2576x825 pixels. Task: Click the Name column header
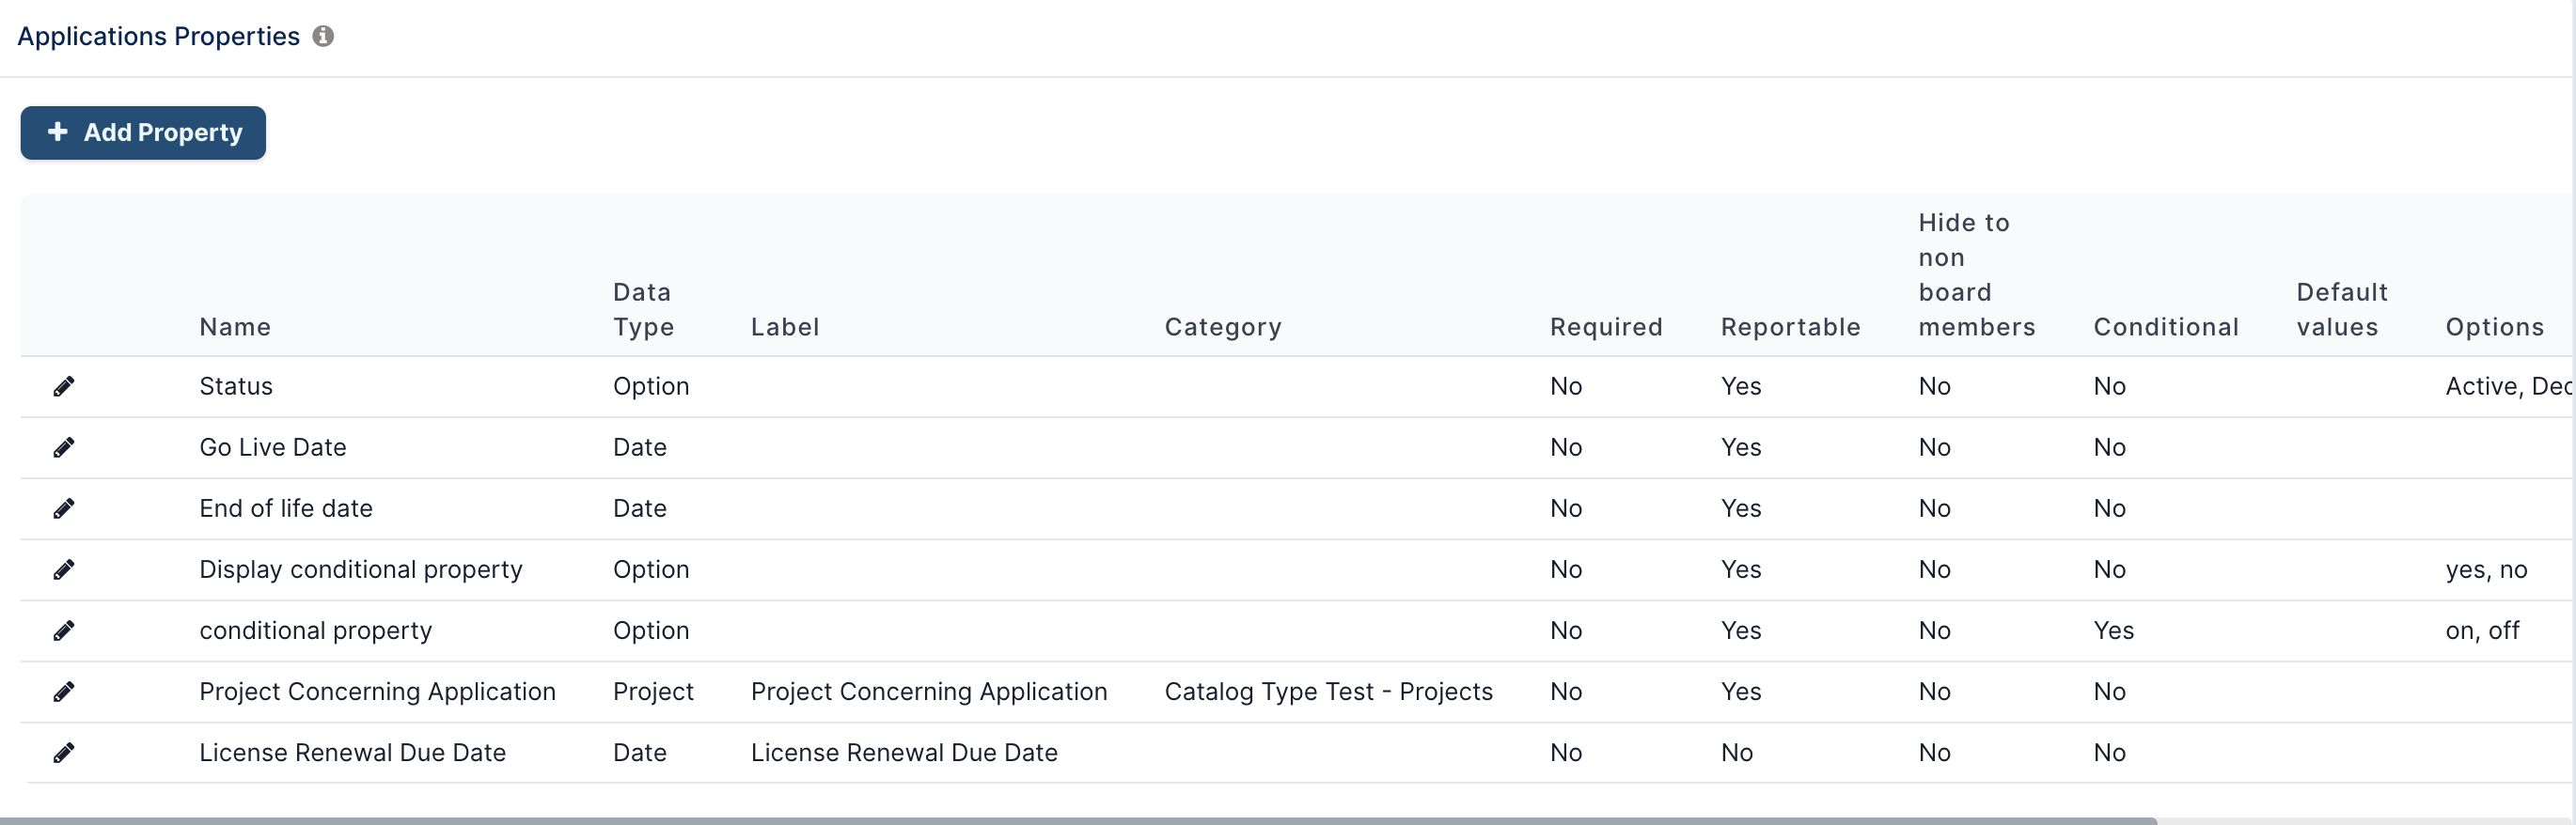[x=235, y=327]
